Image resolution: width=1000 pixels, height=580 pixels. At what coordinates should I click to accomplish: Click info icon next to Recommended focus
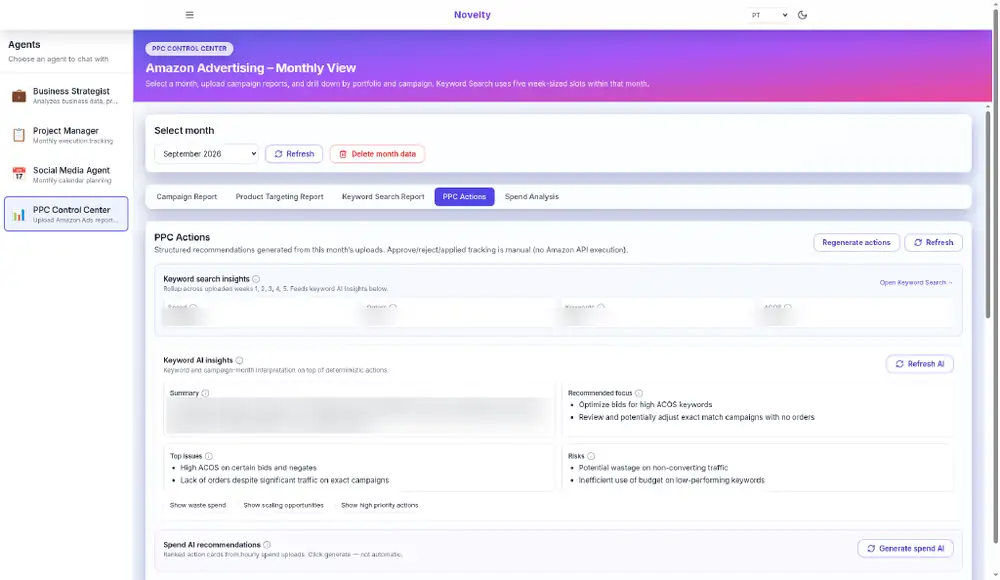(638, 393)
